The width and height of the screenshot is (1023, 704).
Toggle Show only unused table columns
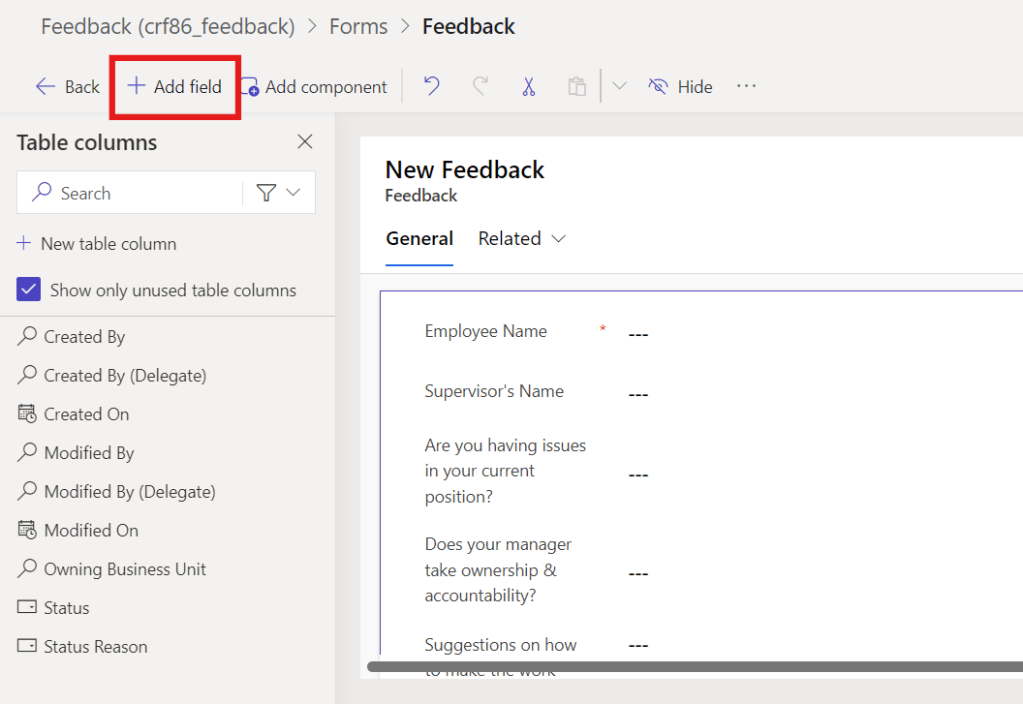(x=28, y=290)
